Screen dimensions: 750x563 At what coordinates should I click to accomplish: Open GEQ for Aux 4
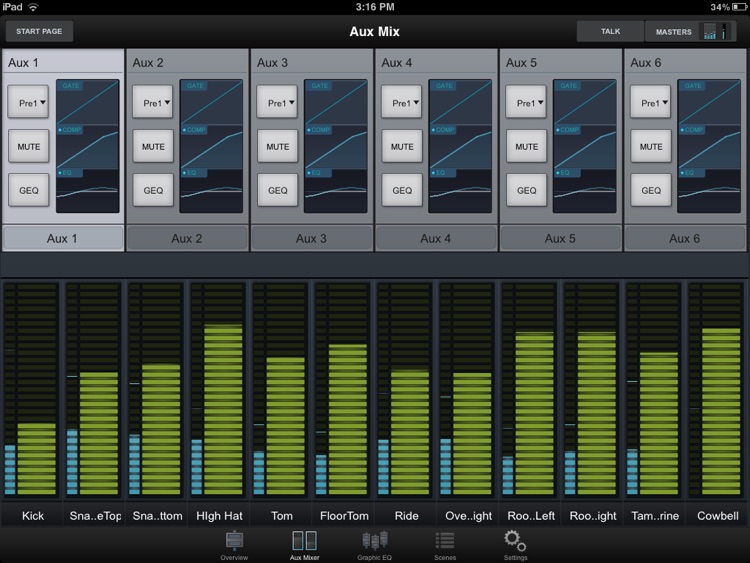402,190
